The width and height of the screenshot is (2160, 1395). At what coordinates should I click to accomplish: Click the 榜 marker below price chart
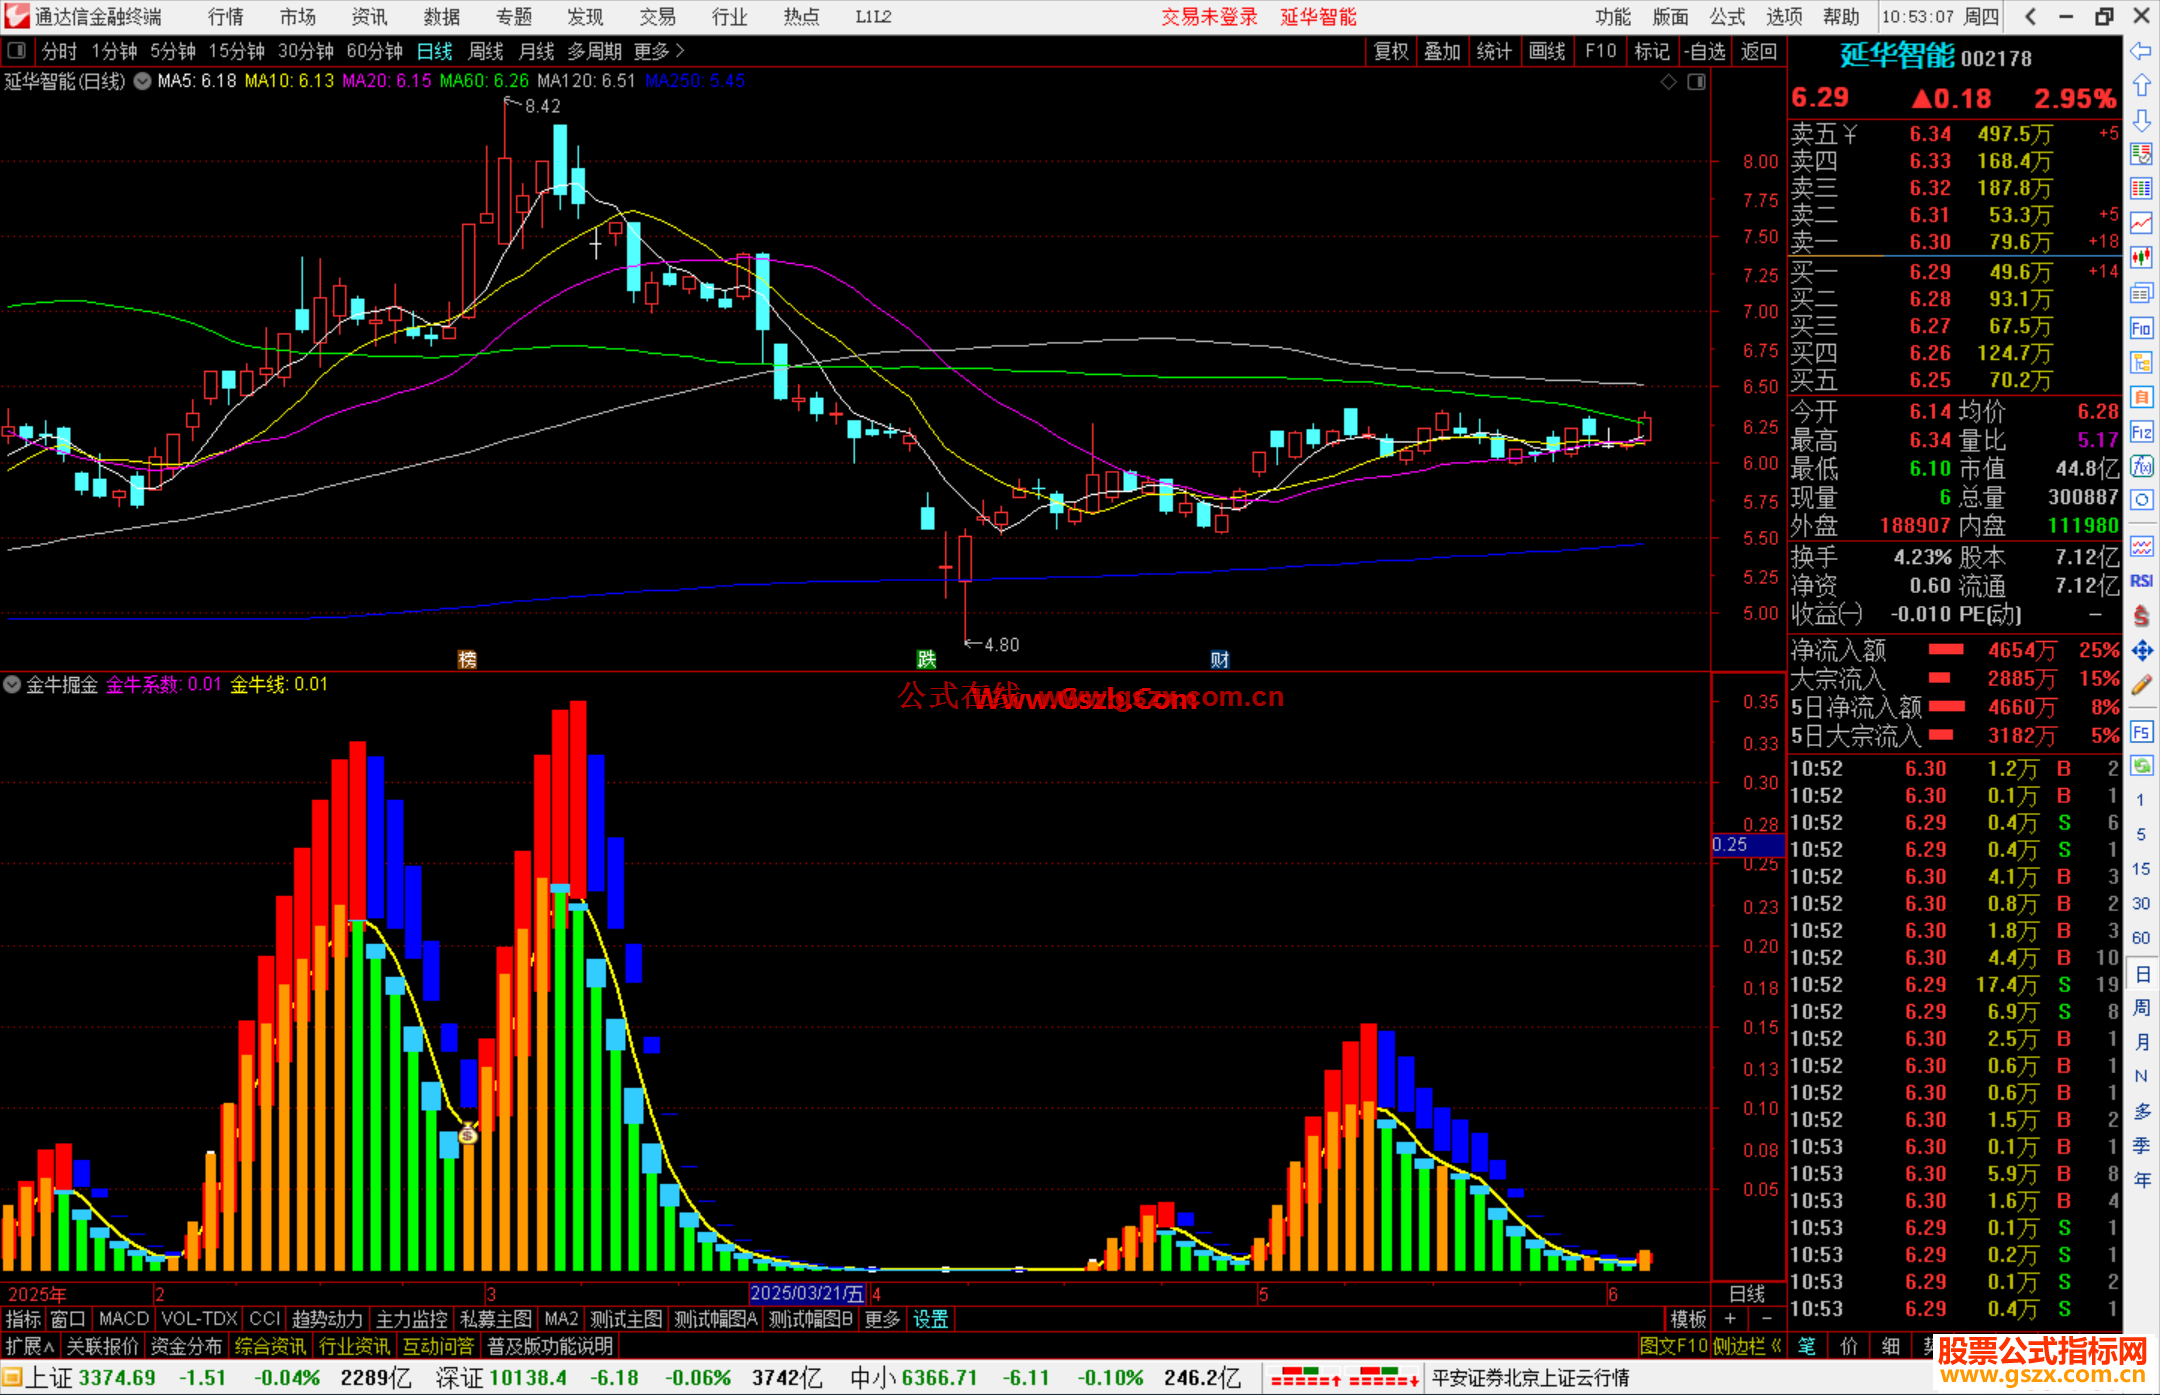[467, 659]
